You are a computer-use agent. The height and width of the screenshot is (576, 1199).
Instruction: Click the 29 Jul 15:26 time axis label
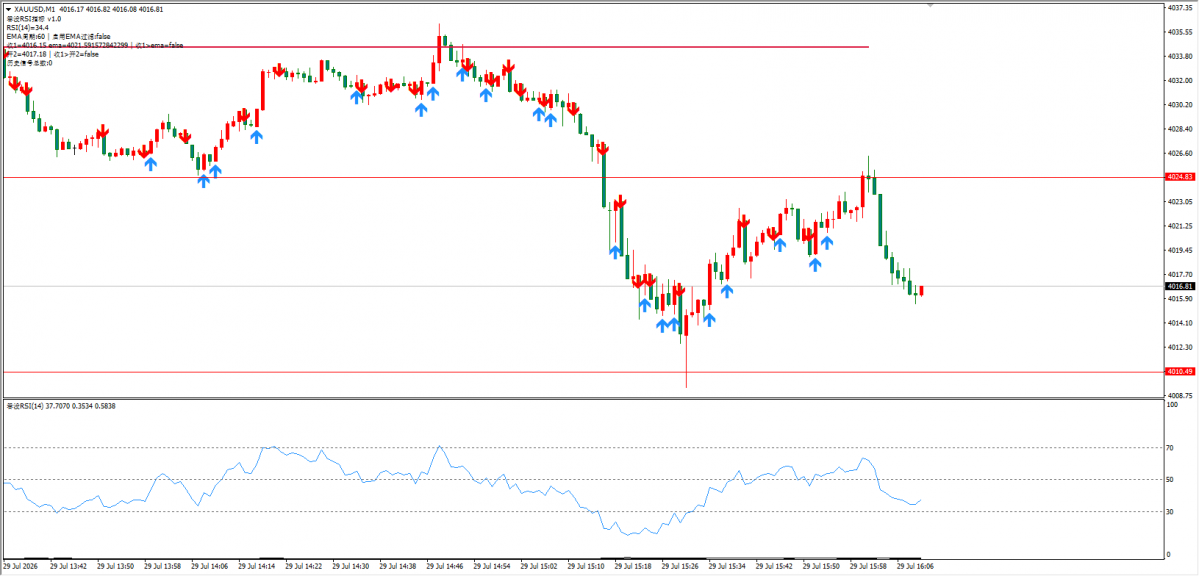pos(680,567)
